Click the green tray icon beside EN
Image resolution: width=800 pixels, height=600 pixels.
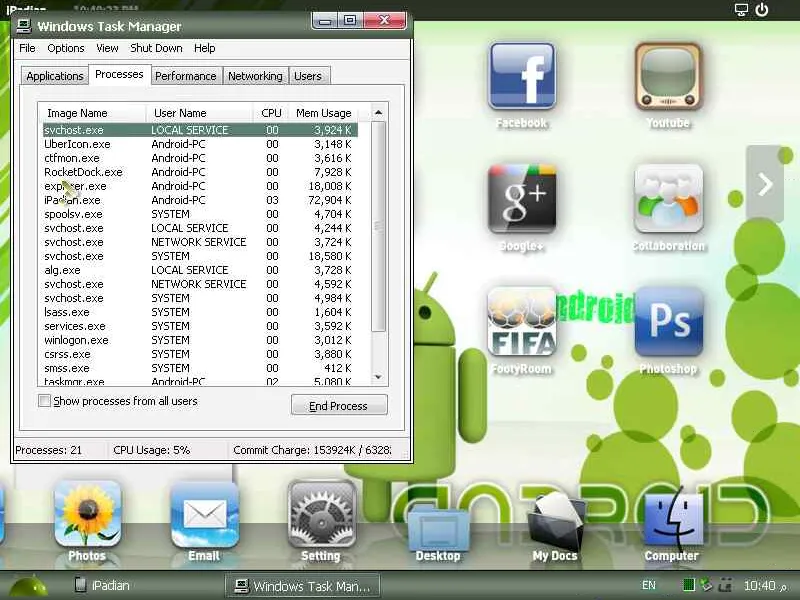tap(688, 585)
